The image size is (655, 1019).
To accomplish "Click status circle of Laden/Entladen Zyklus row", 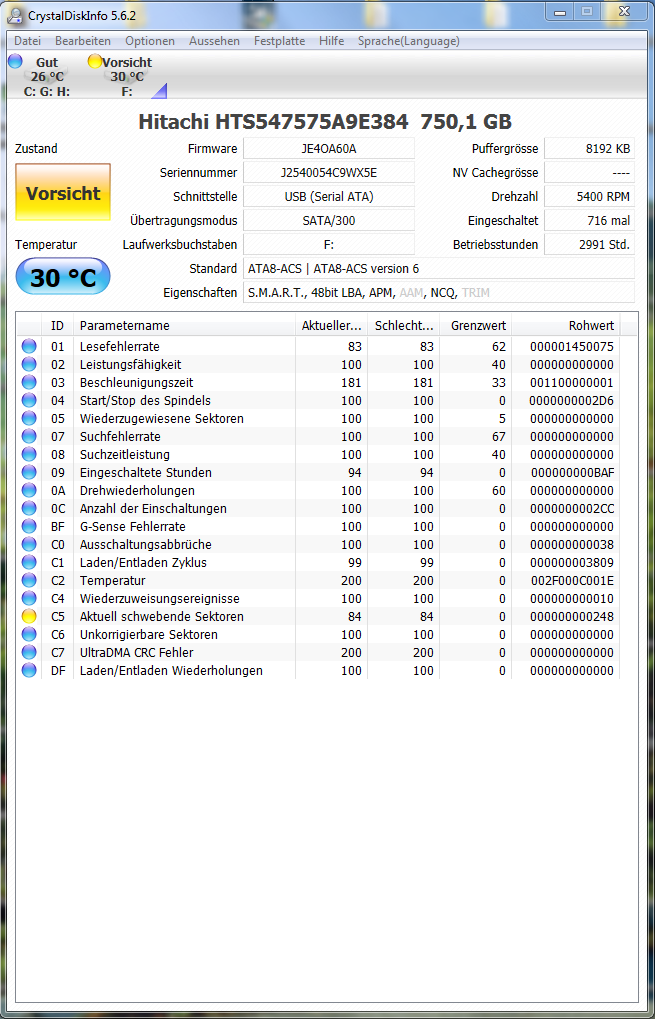I will point(29,561).
